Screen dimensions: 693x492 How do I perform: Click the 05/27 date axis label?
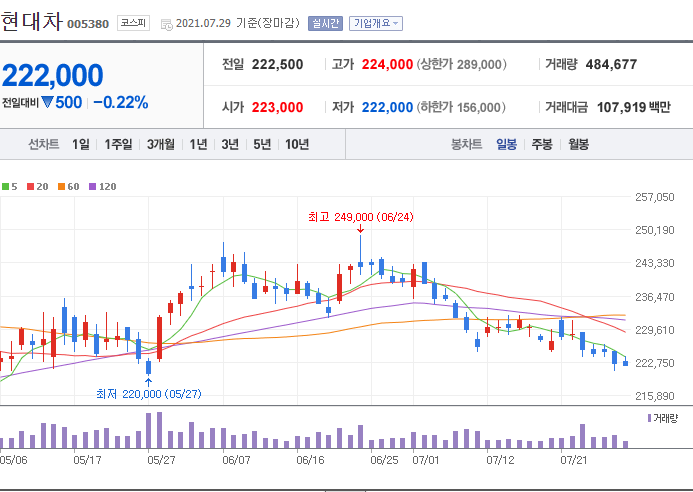coord(161,460)
